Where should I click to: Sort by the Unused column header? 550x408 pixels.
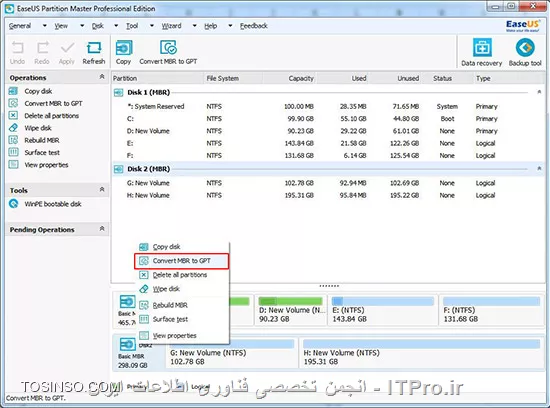click(396, 78)
